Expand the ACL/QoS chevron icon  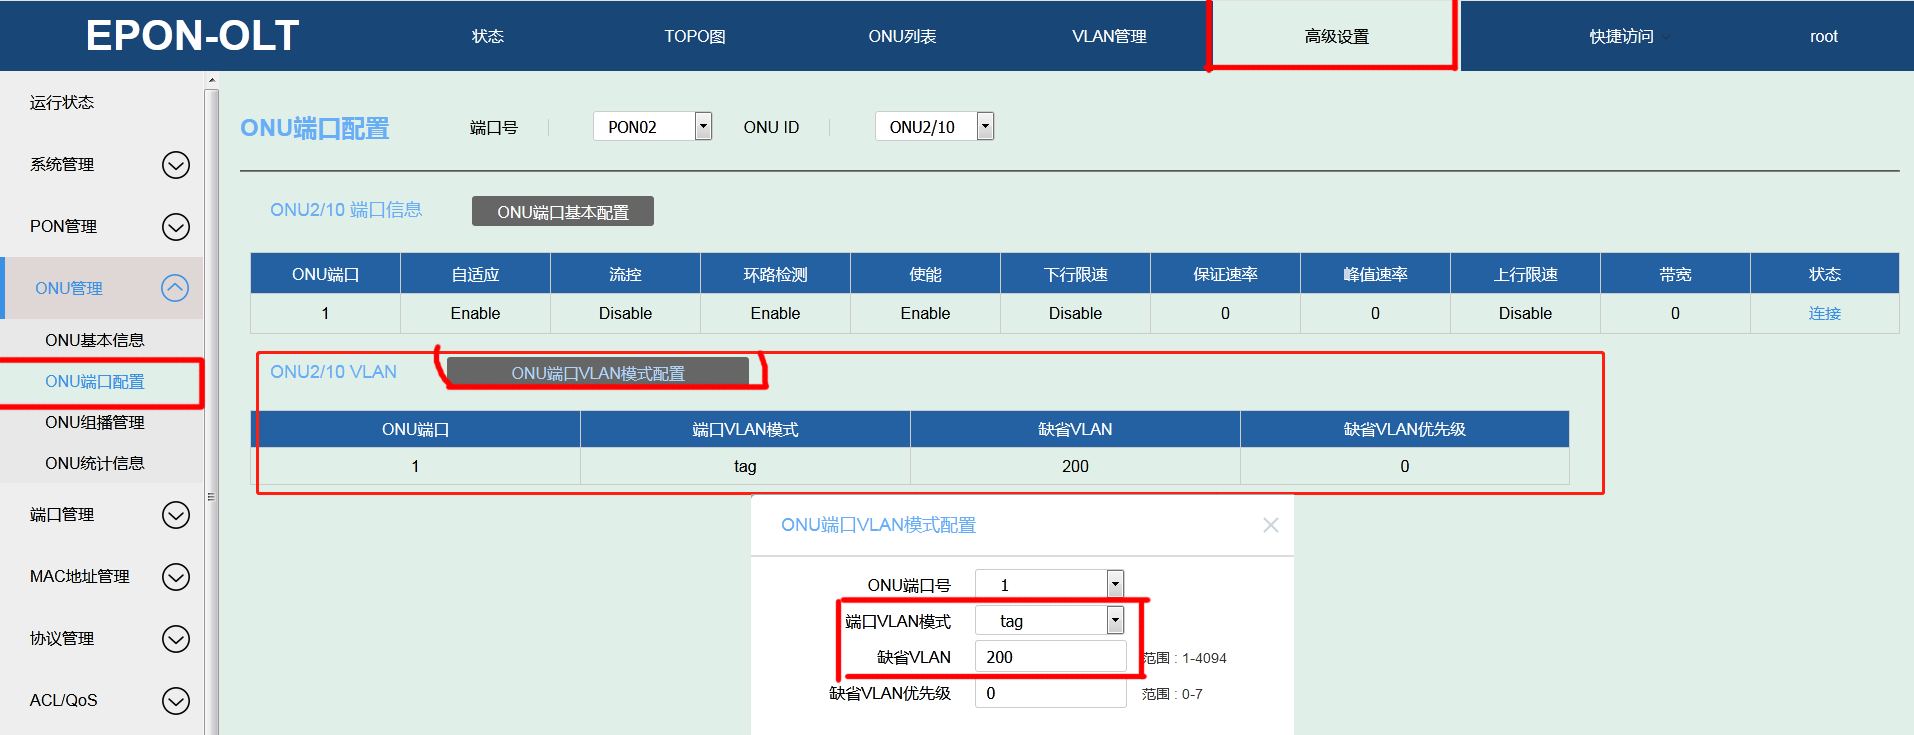click(175, 701)
